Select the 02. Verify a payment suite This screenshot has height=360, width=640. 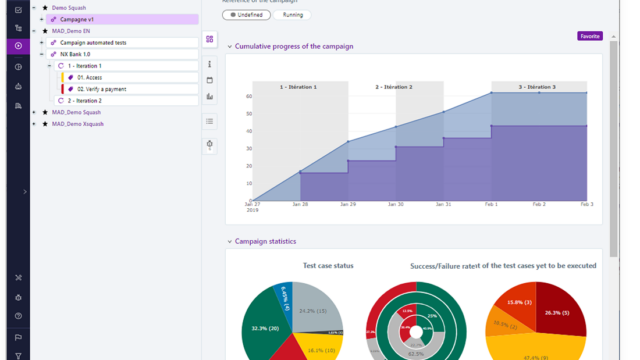(x=130, y=89)
